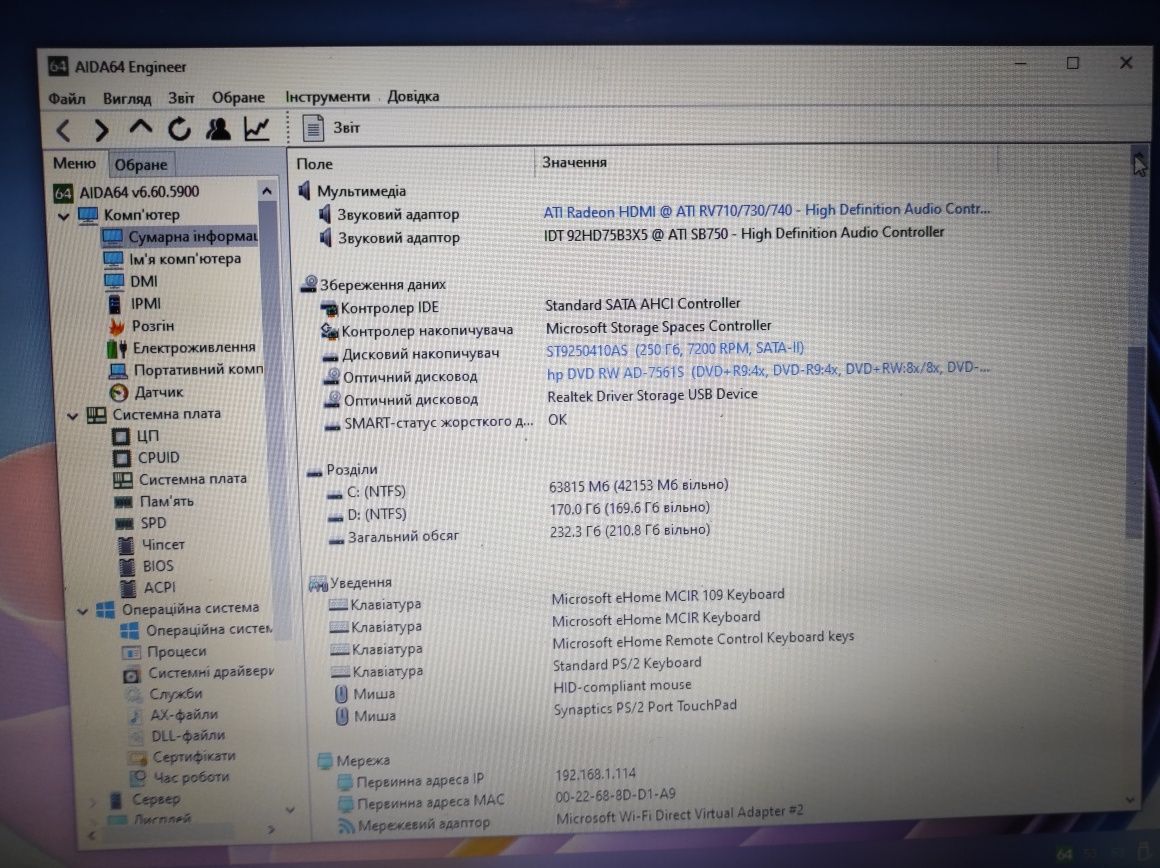Image resolution: width=1160 pixels, height=868 pixels.
Task: Open the Портативний комп'ютер item
Action: click(x=186, y=370)
